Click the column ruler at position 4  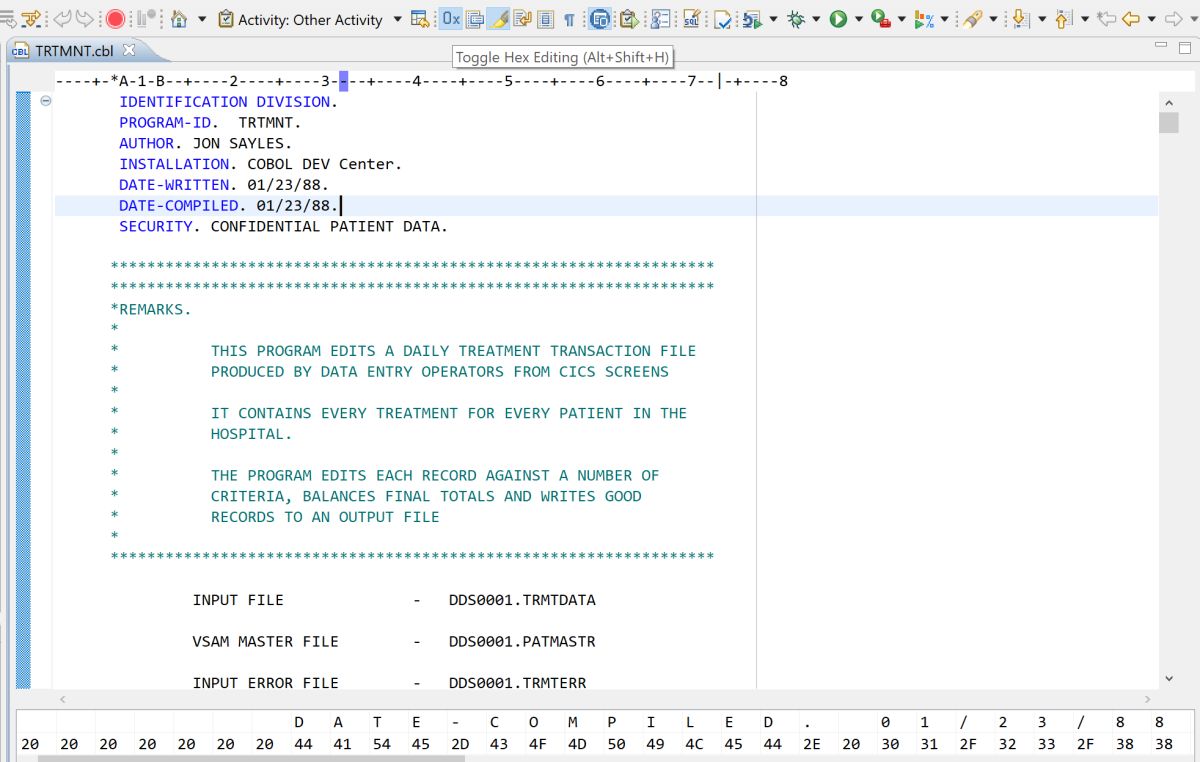click(x=417, y=80)
